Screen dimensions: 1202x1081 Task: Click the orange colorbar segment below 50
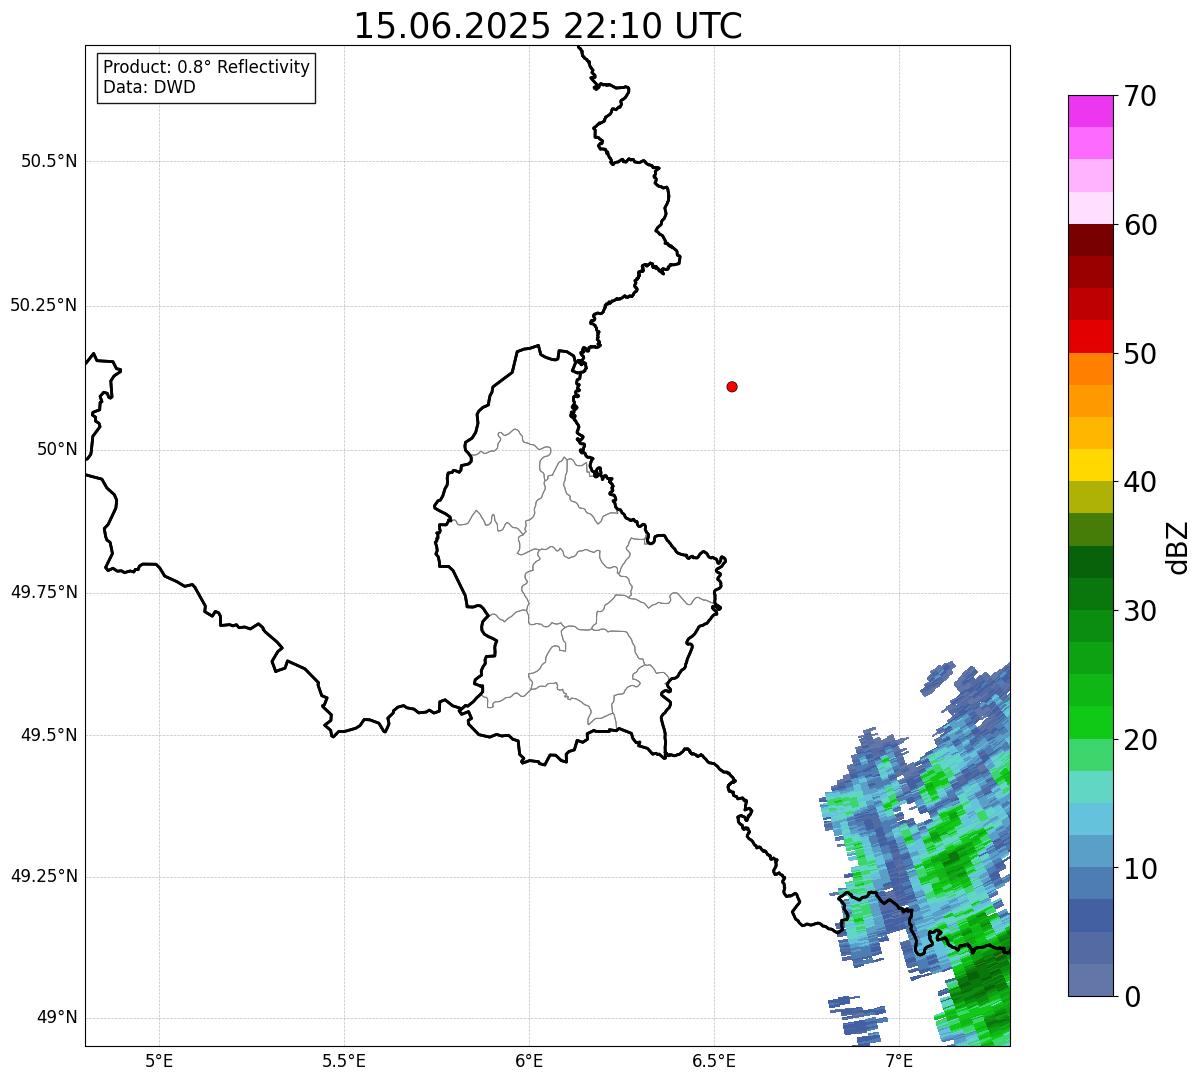[1091, 369]
